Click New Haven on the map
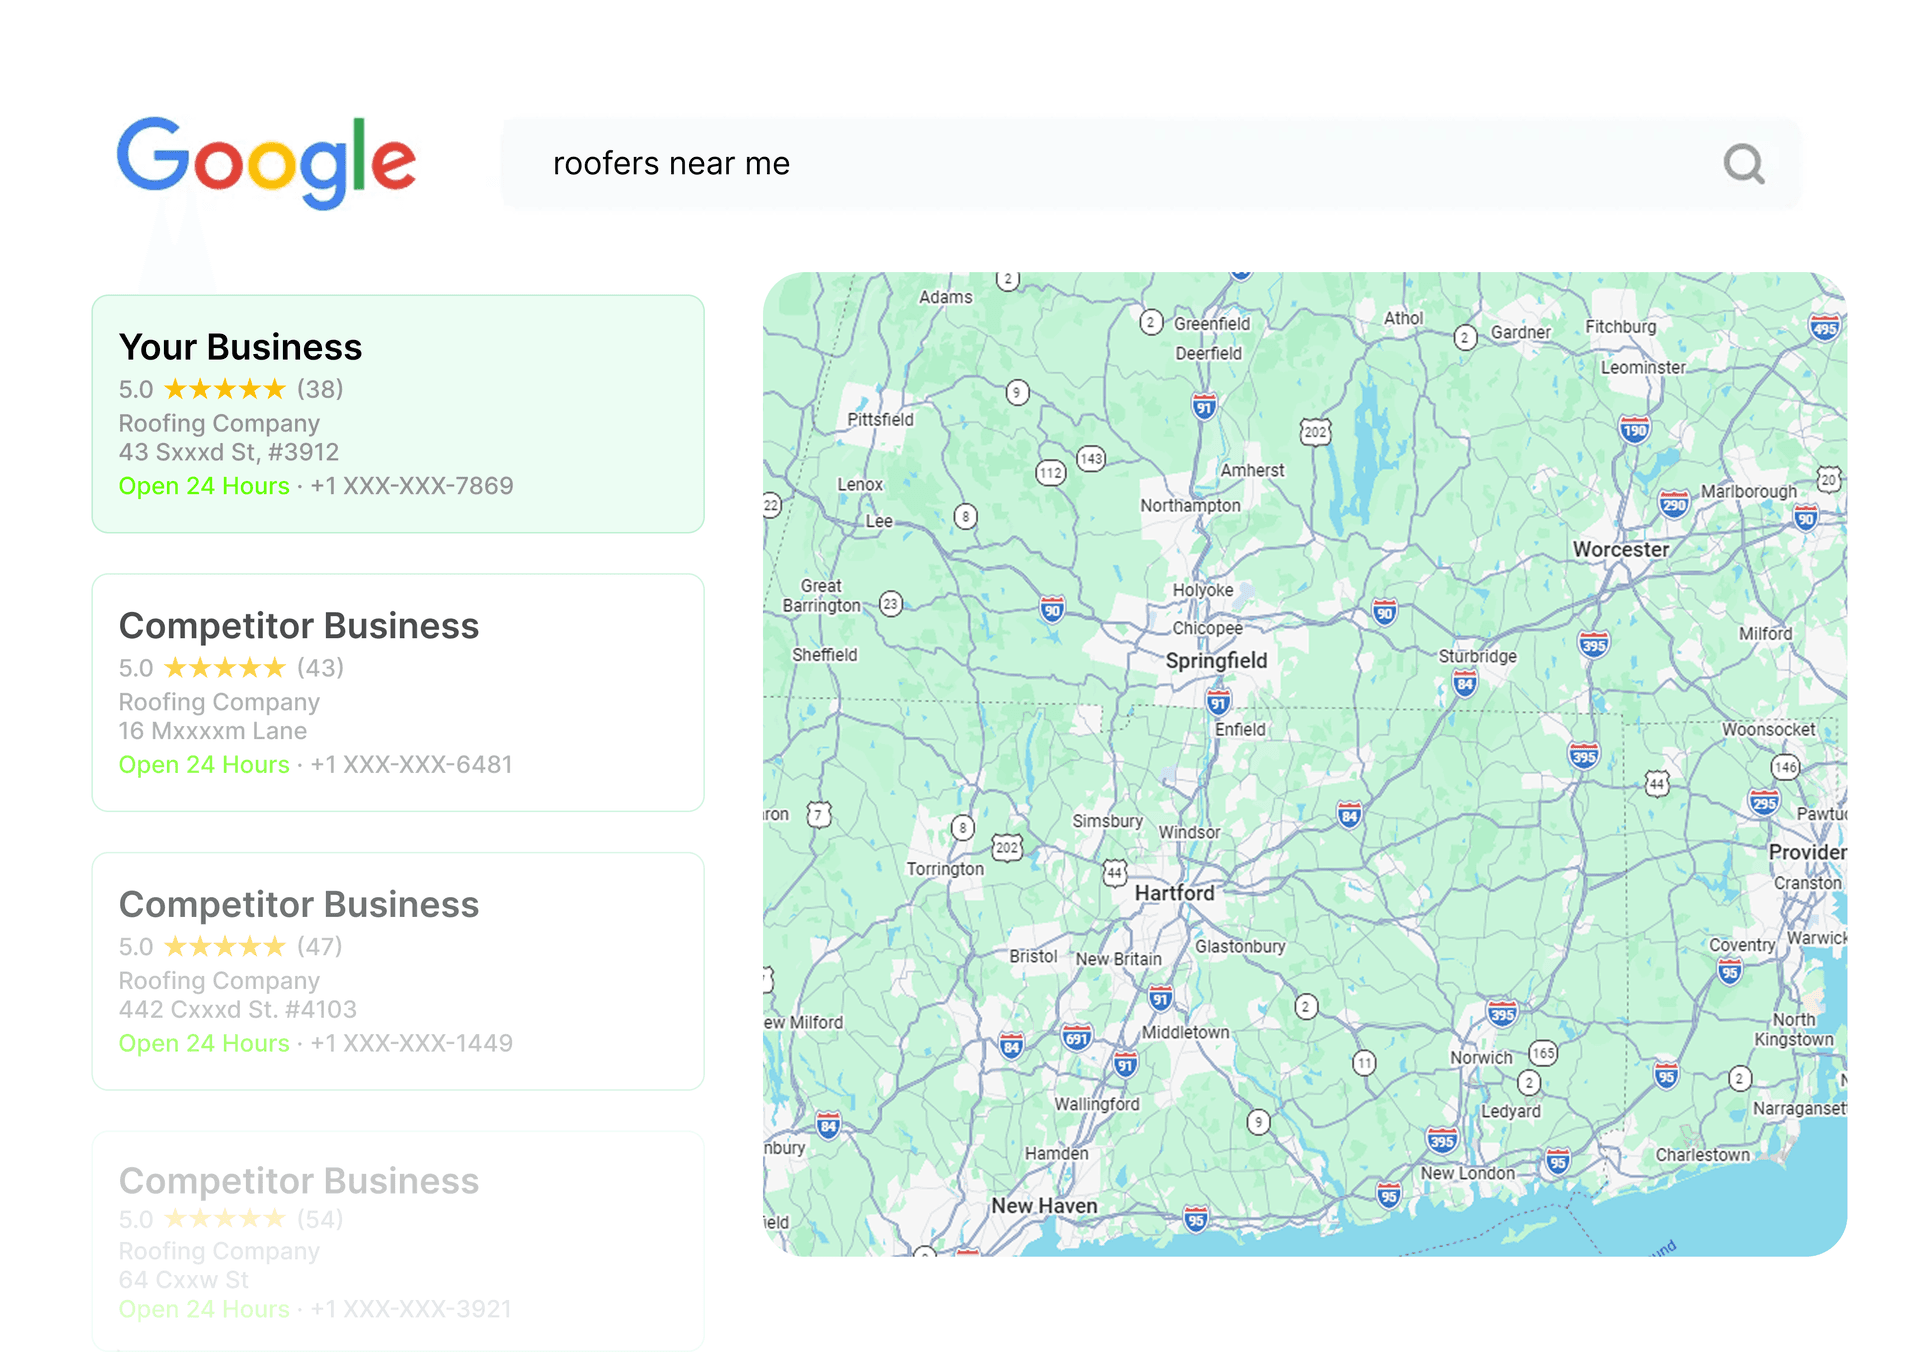The width and height of the screenshot is (1920, 1352). [1044, 1206]
